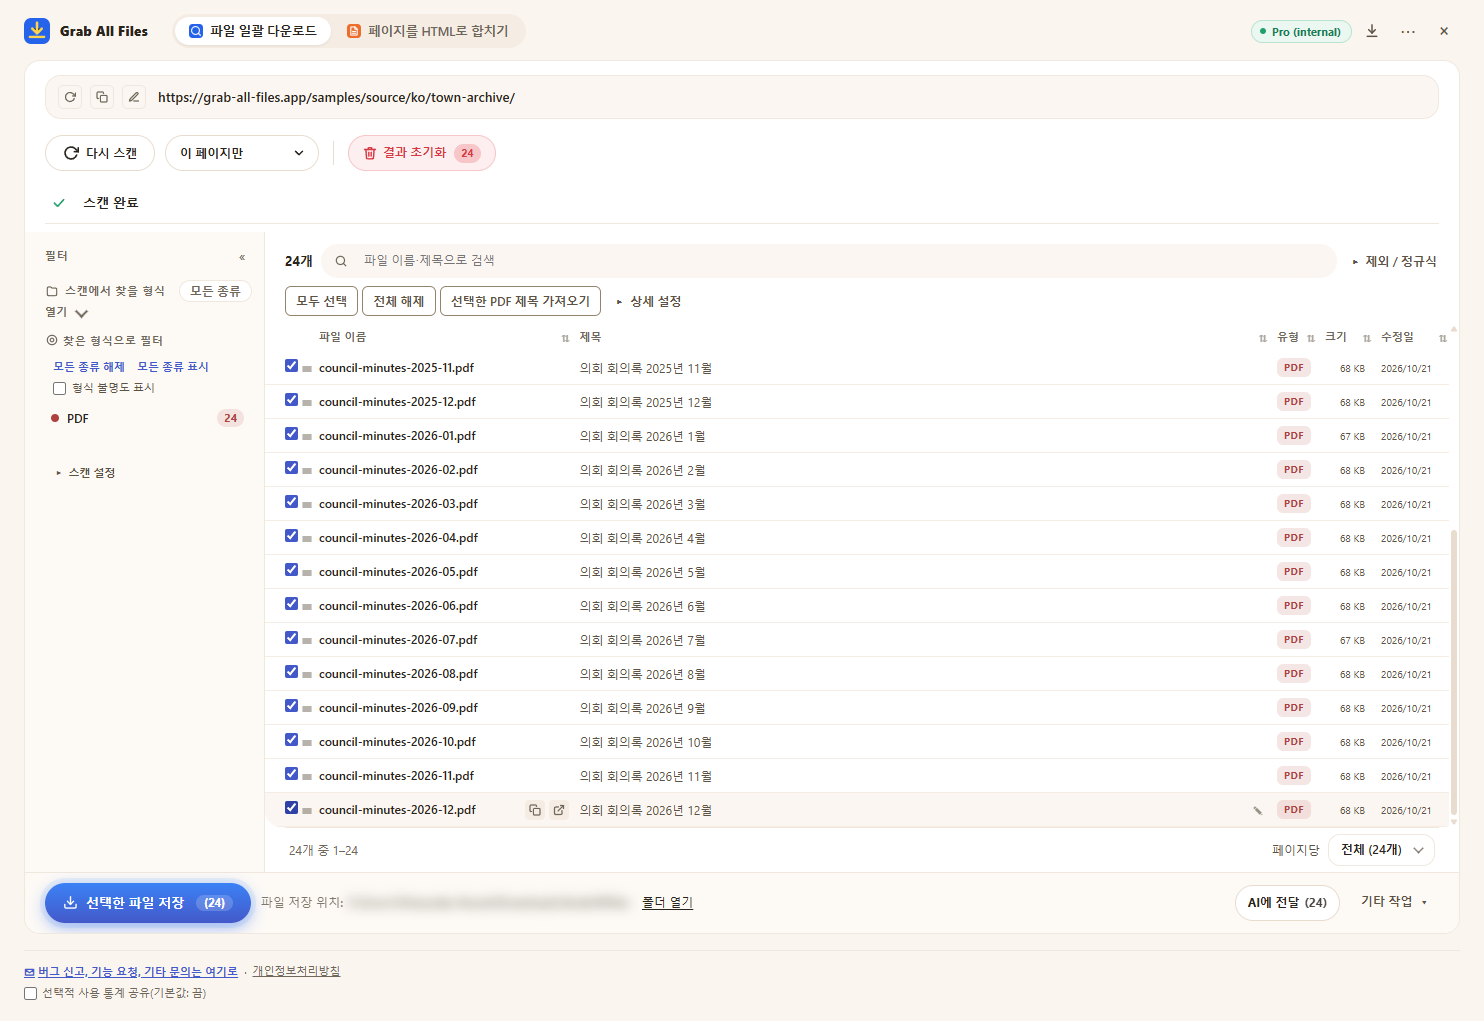This screenshot has height=1021, width=1484.
Task: Enable 선택적 사용 통계 공유 checkbox
Action: (x=30, y=993)
